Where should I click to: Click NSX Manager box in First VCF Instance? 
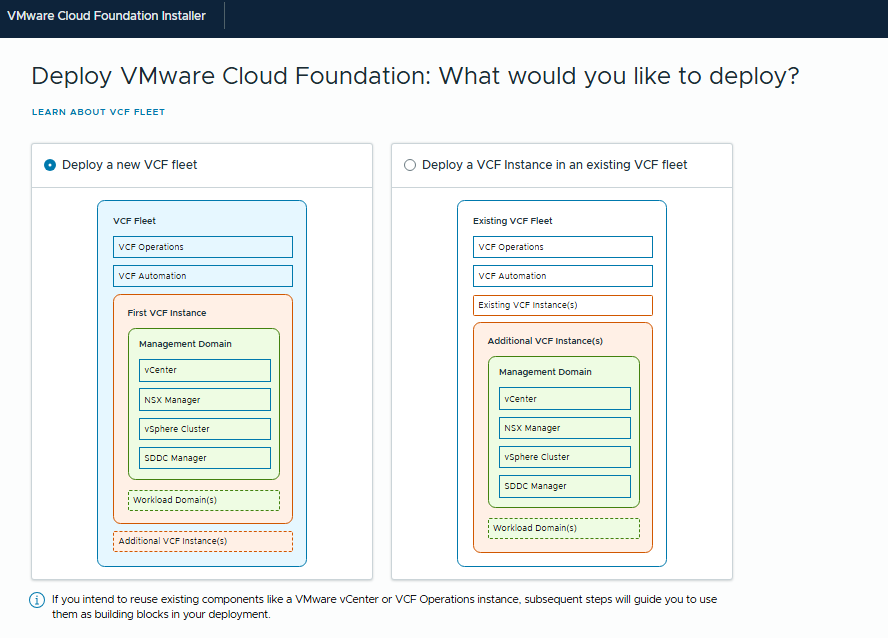205,400
